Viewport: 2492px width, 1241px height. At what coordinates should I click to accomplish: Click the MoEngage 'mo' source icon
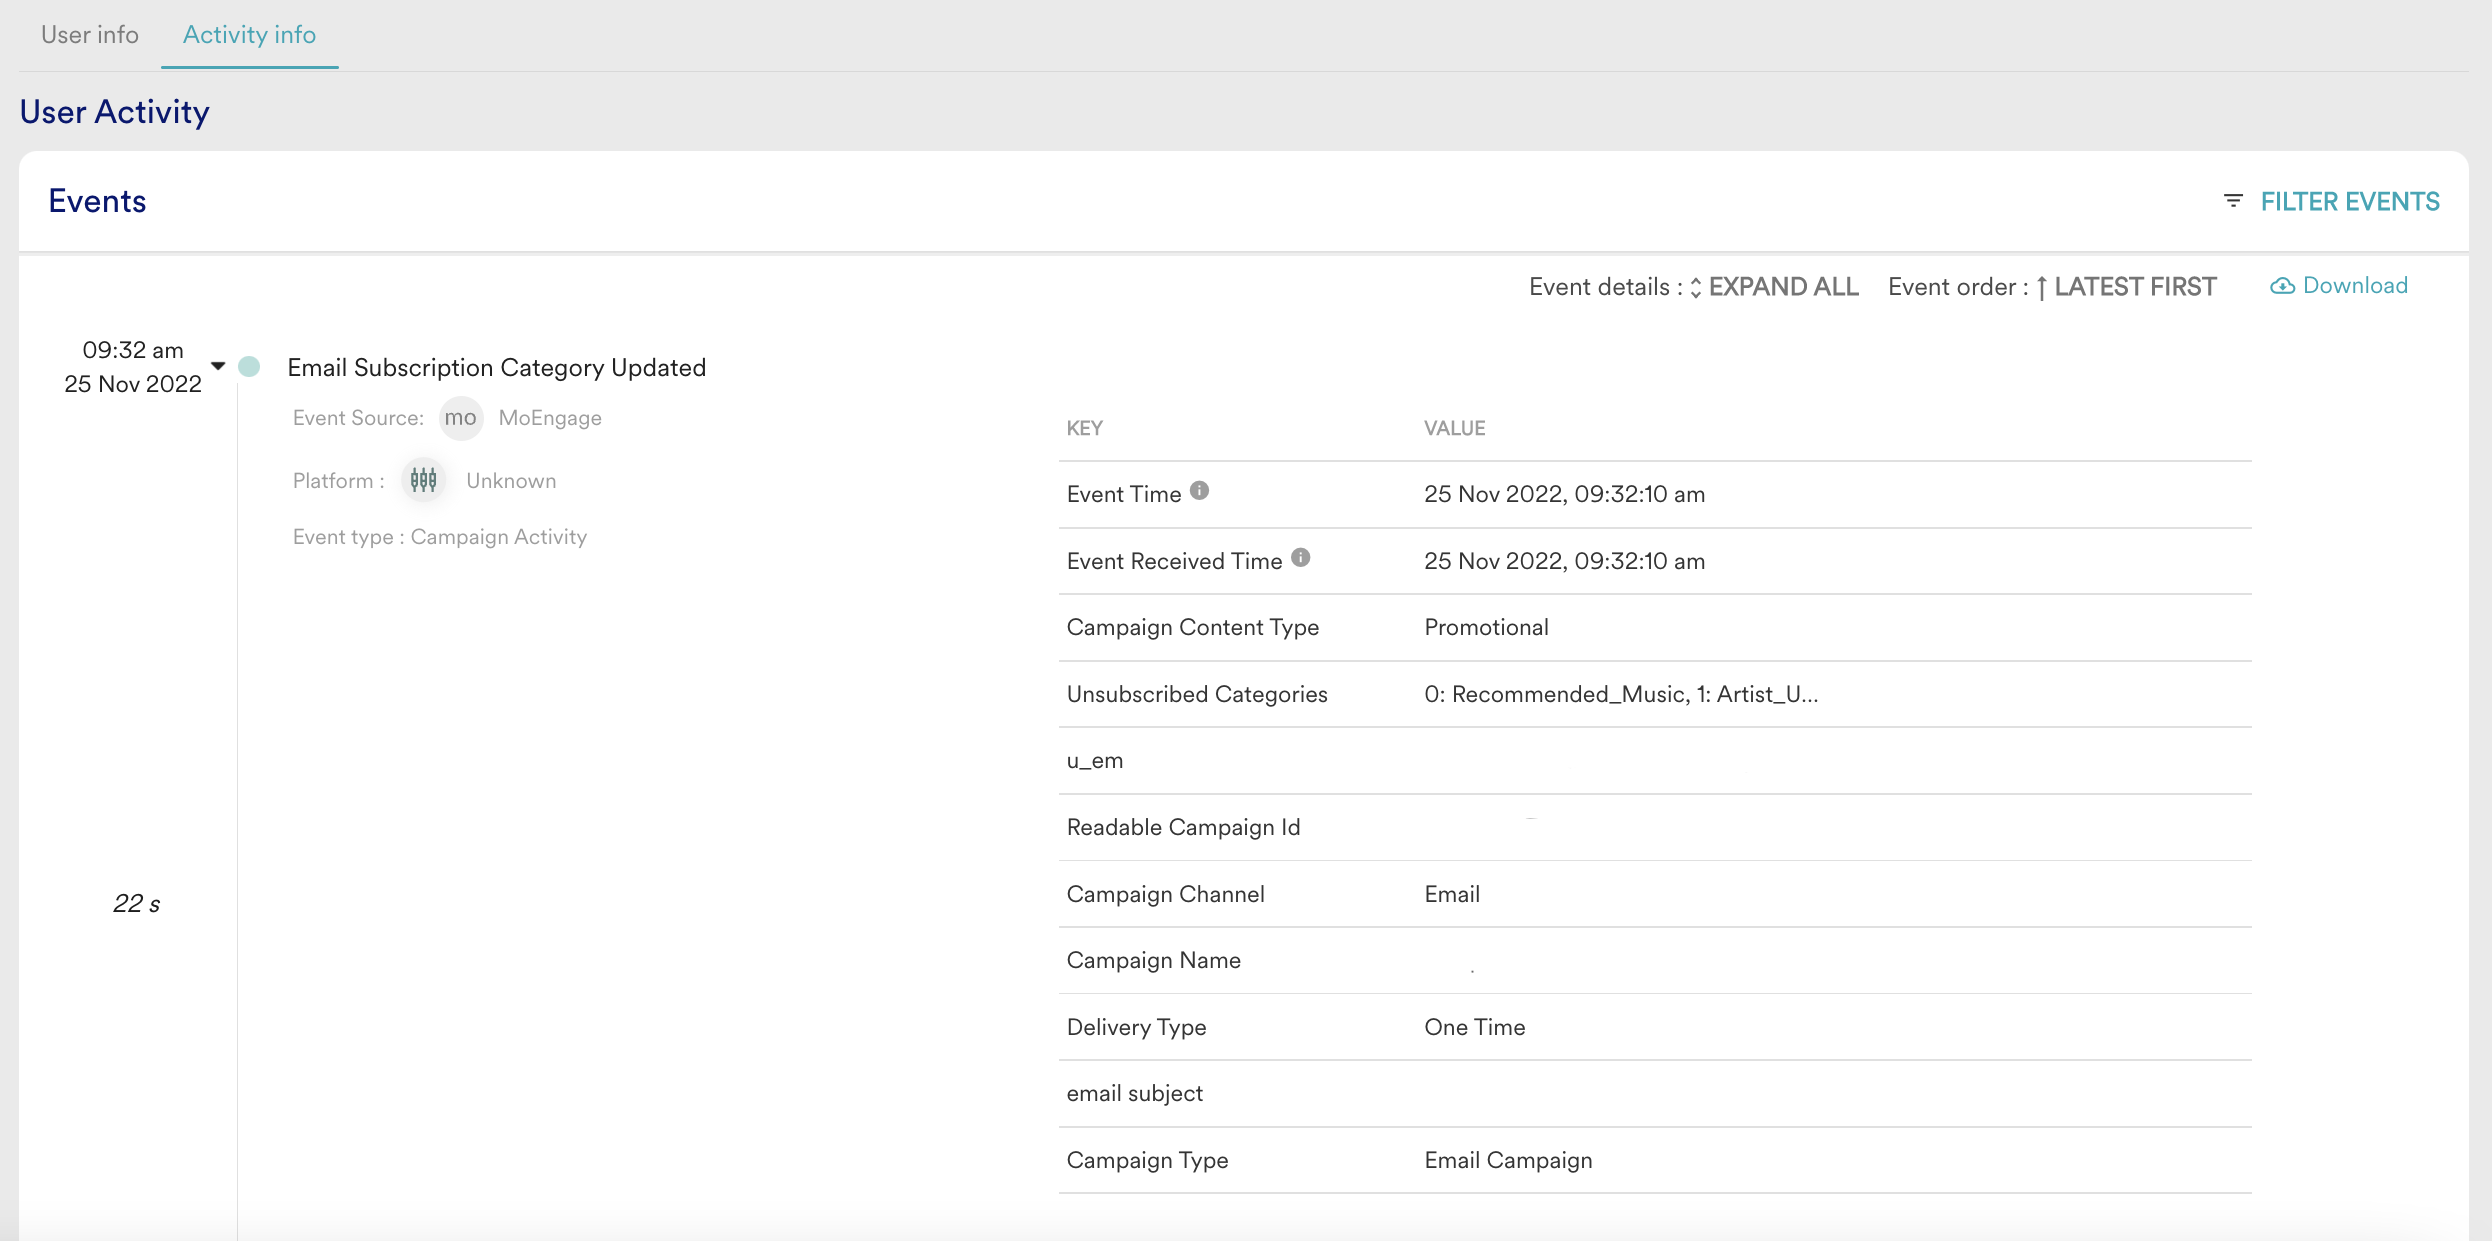pyautogui.click(x=460, y=418)
